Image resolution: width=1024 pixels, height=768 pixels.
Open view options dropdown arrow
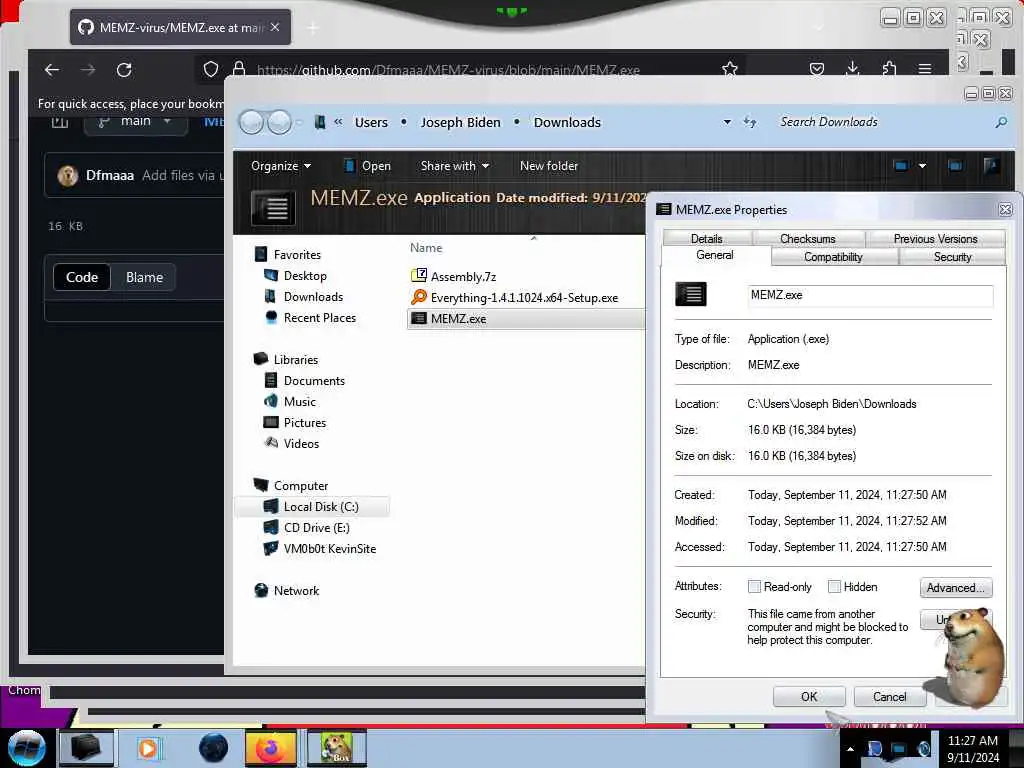[x=922, y=166]
